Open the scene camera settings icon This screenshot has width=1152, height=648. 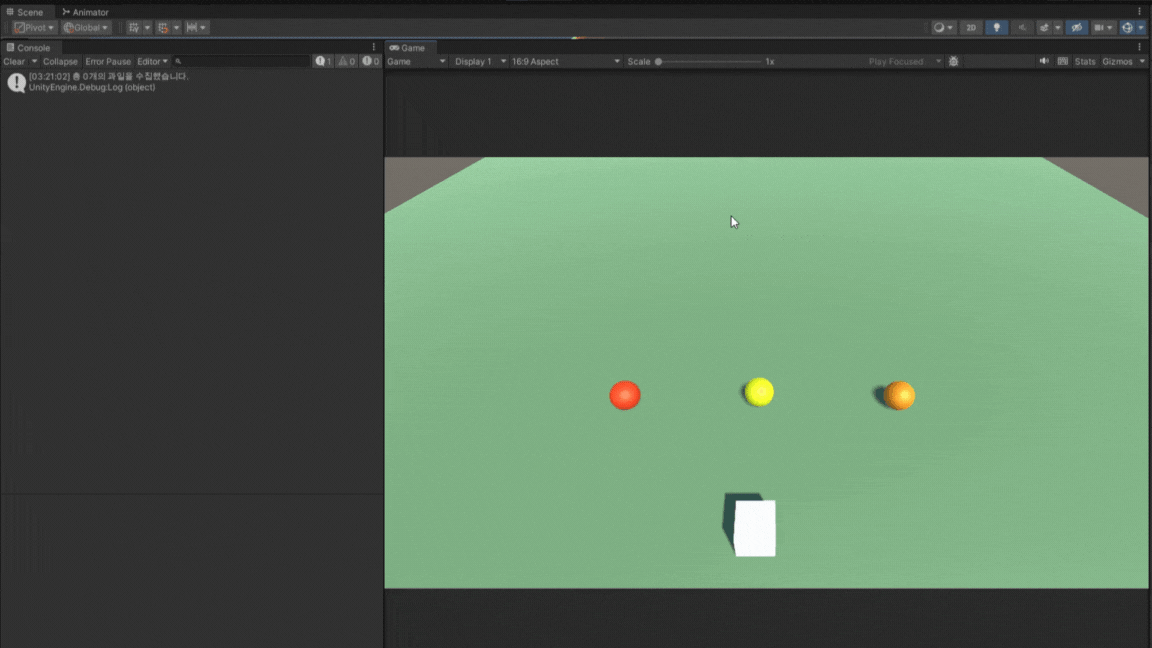1103,28
